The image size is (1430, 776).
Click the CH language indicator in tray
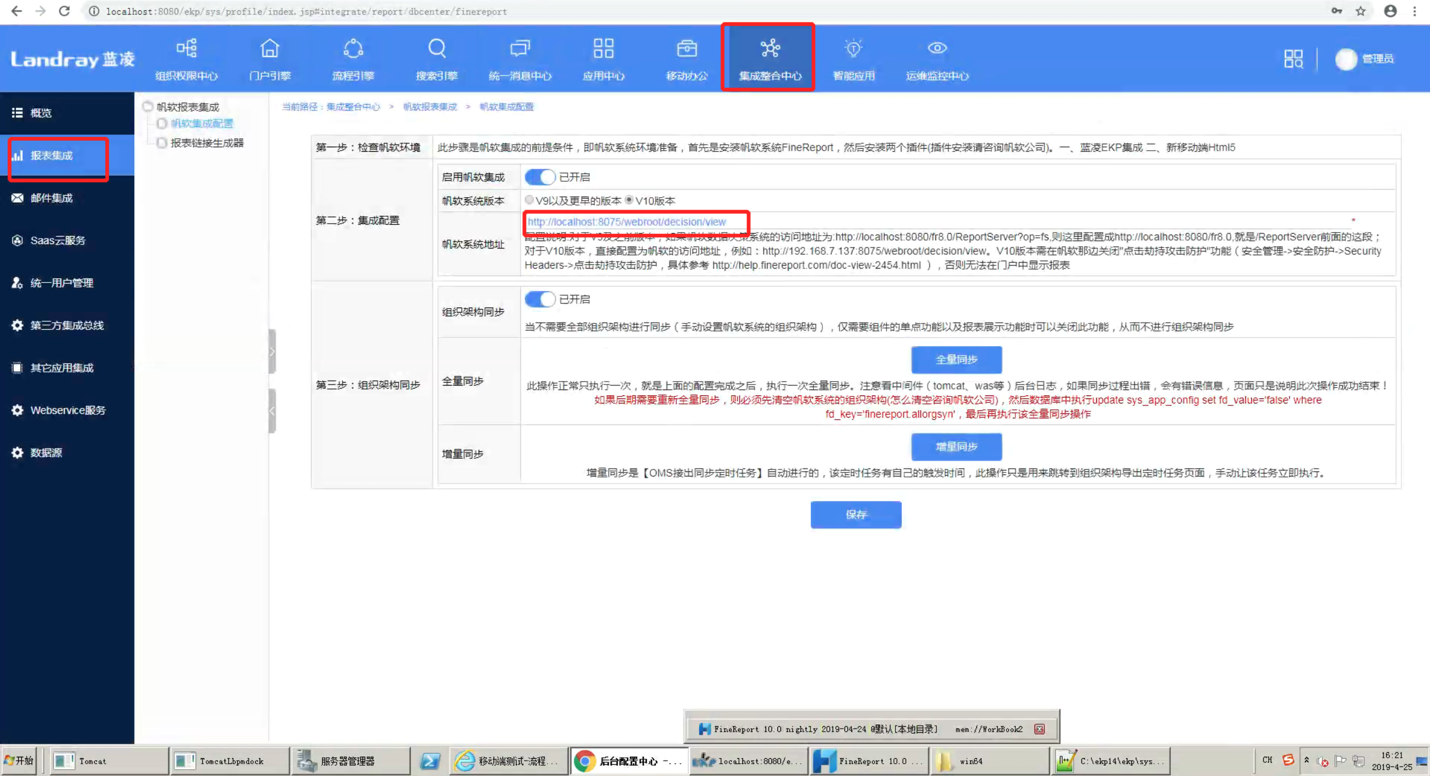(x=1267, y=761)
